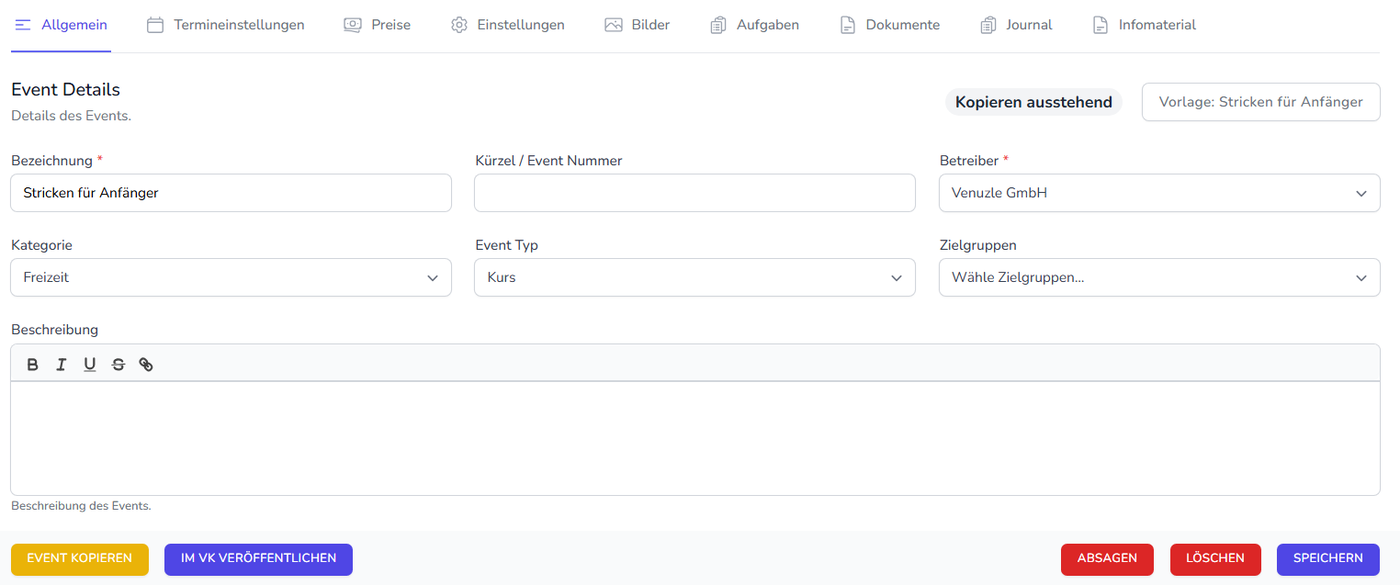Click the red Löschen button
The image size is (1400, 585).
point(1215,559)
